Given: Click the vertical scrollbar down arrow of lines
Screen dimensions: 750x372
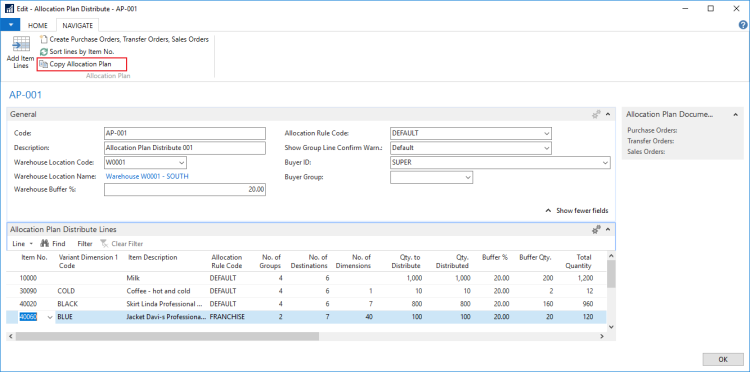Looking at the screenshot, I should click(611, 326).
